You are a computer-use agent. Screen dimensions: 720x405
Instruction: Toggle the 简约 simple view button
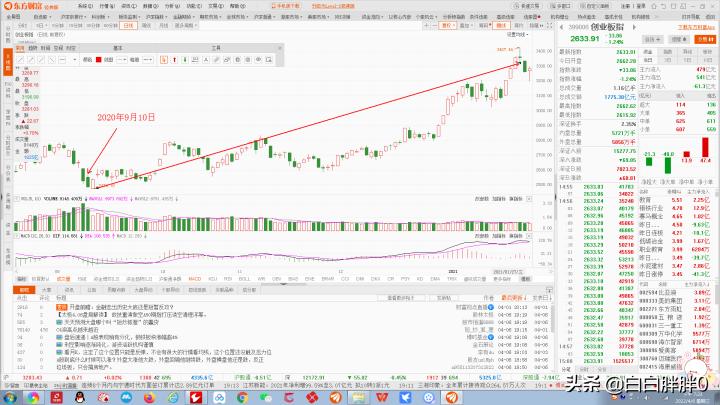519,26
